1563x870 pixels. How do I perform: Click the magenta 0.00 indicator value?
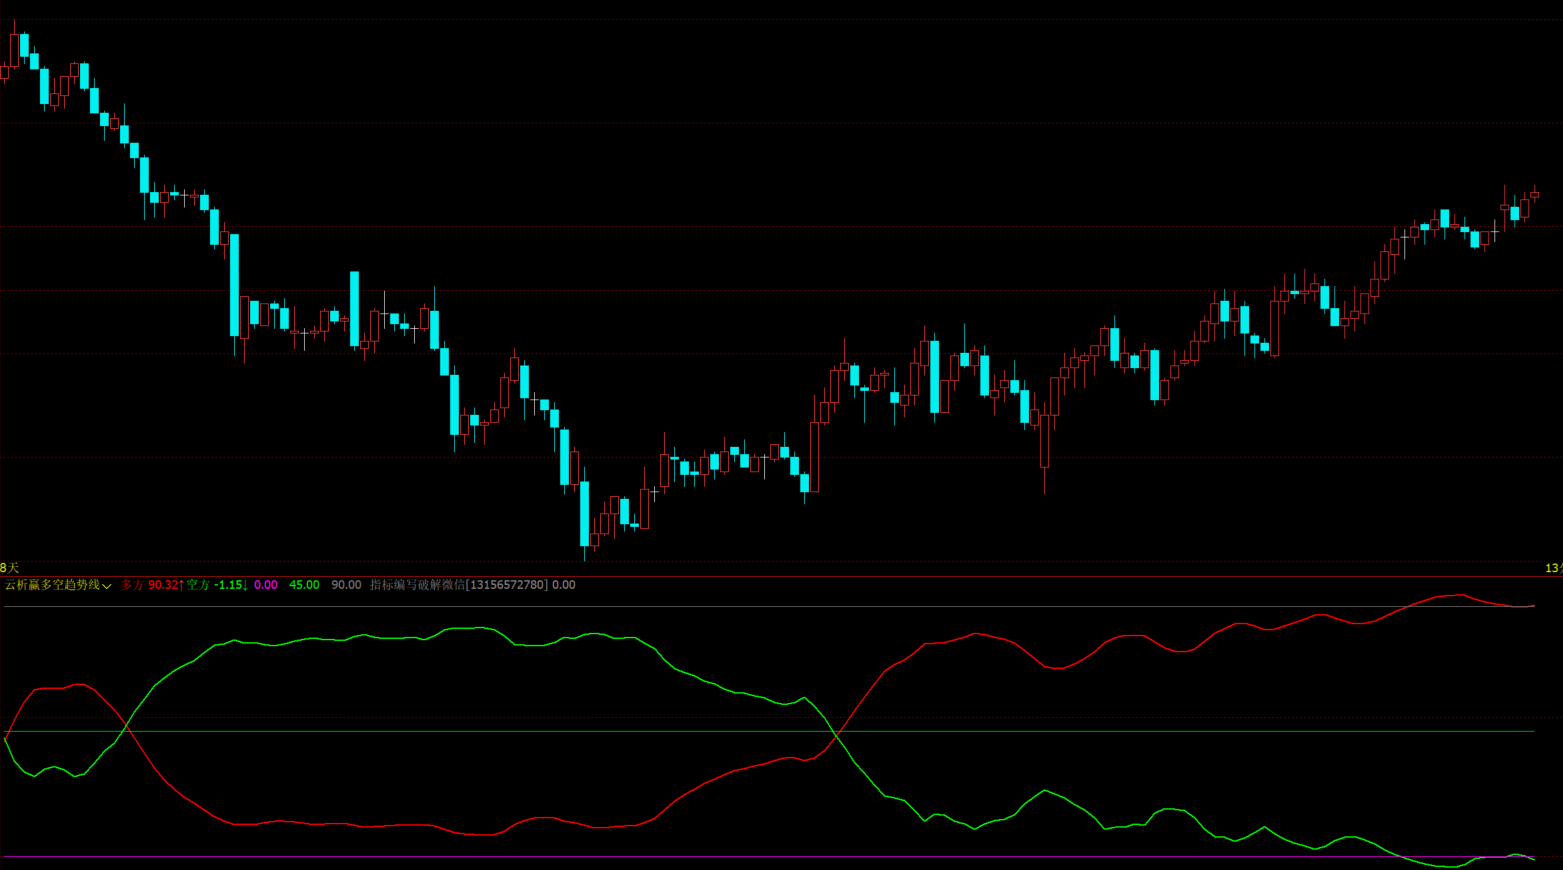point(266,585)
